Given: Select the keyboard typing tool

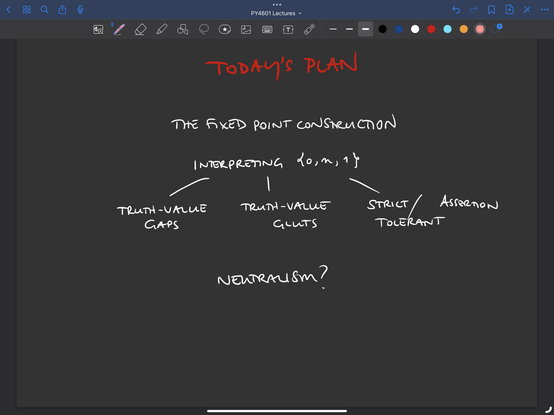Looking at the screenshot, I should tap(267, 29).
